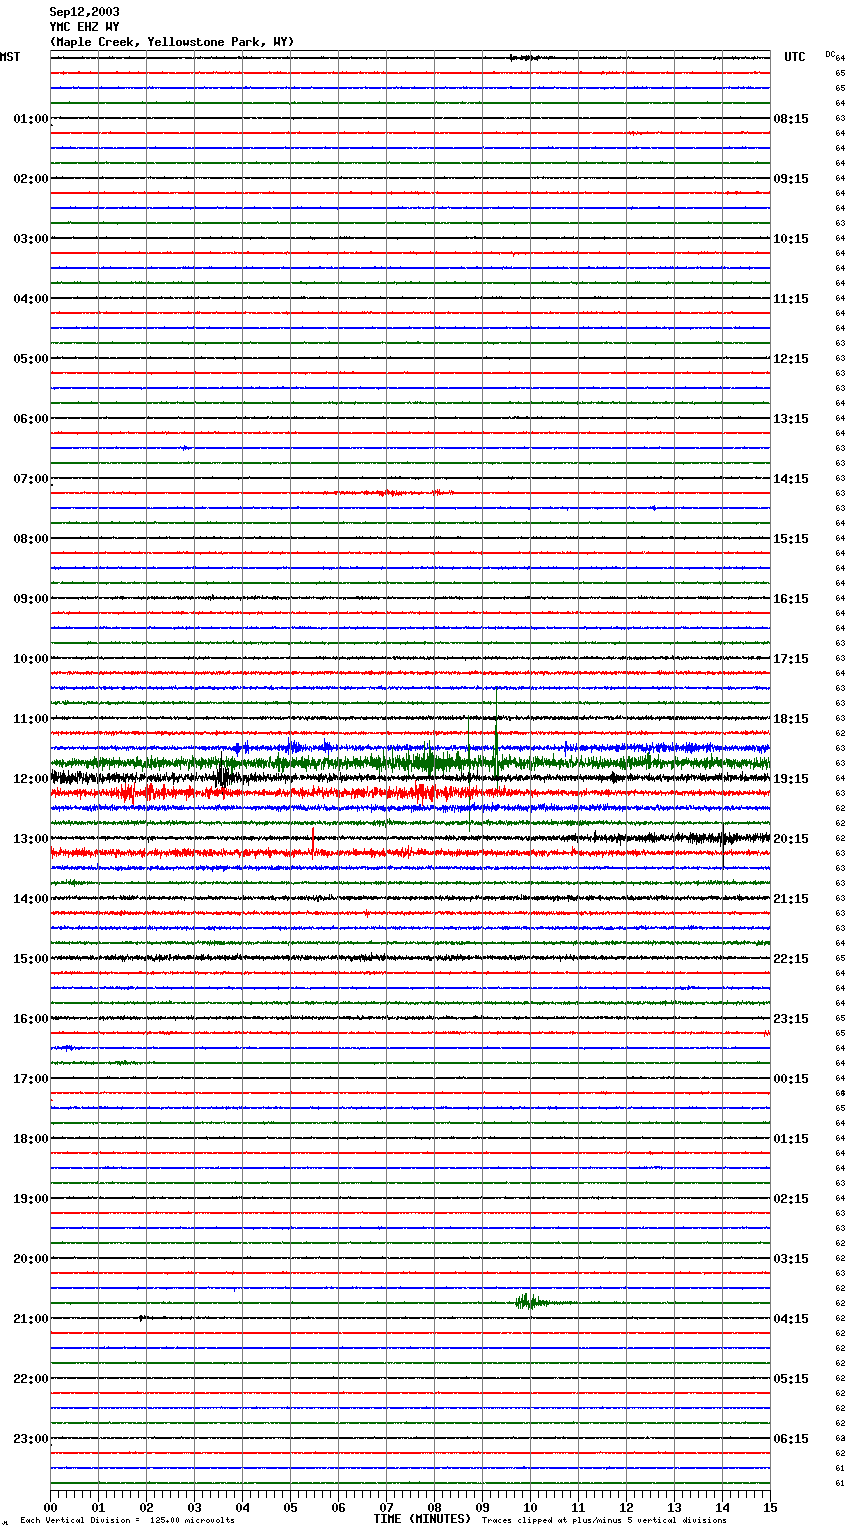Click the Traces clipped at plus/minus 5 note

tap(604, 1520)
